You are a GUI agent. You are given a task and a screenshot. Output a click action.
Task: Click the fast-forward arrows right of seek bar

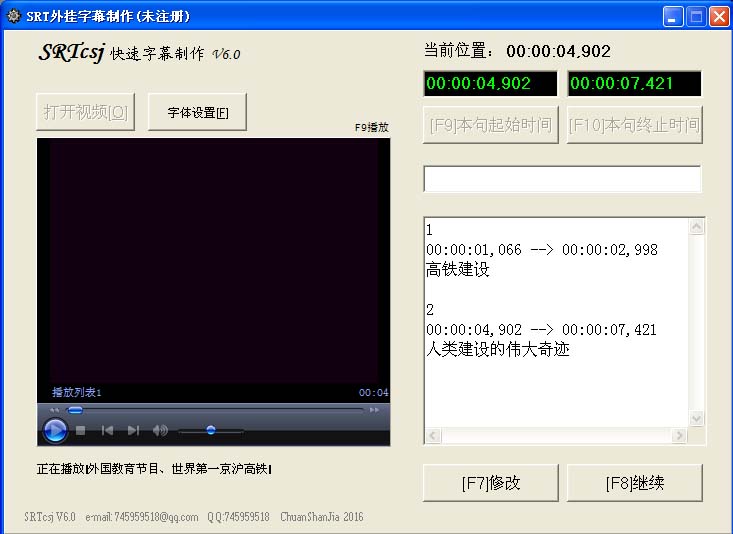(x=375, y=410)
